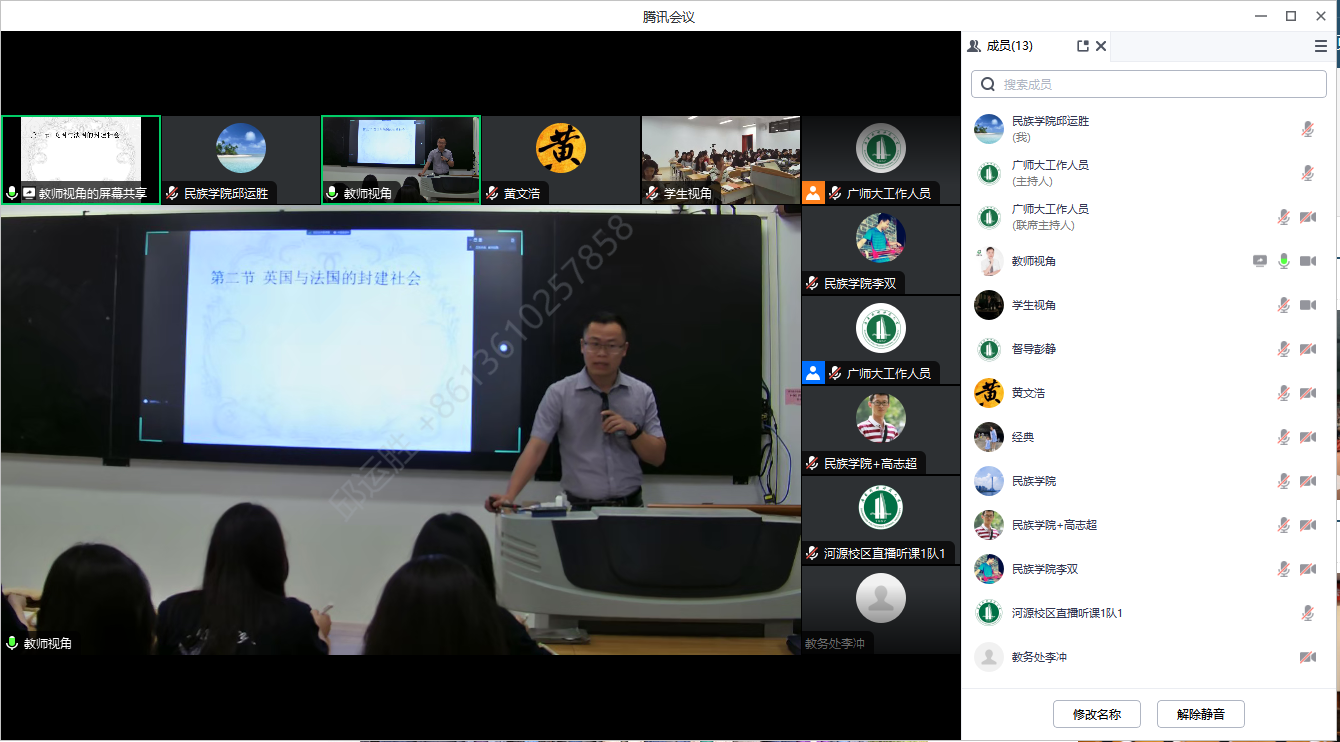The height and width of the screenshot is (742, 1340).
Task: Open the hamburger menu above members list
Action: (1321, 46)
